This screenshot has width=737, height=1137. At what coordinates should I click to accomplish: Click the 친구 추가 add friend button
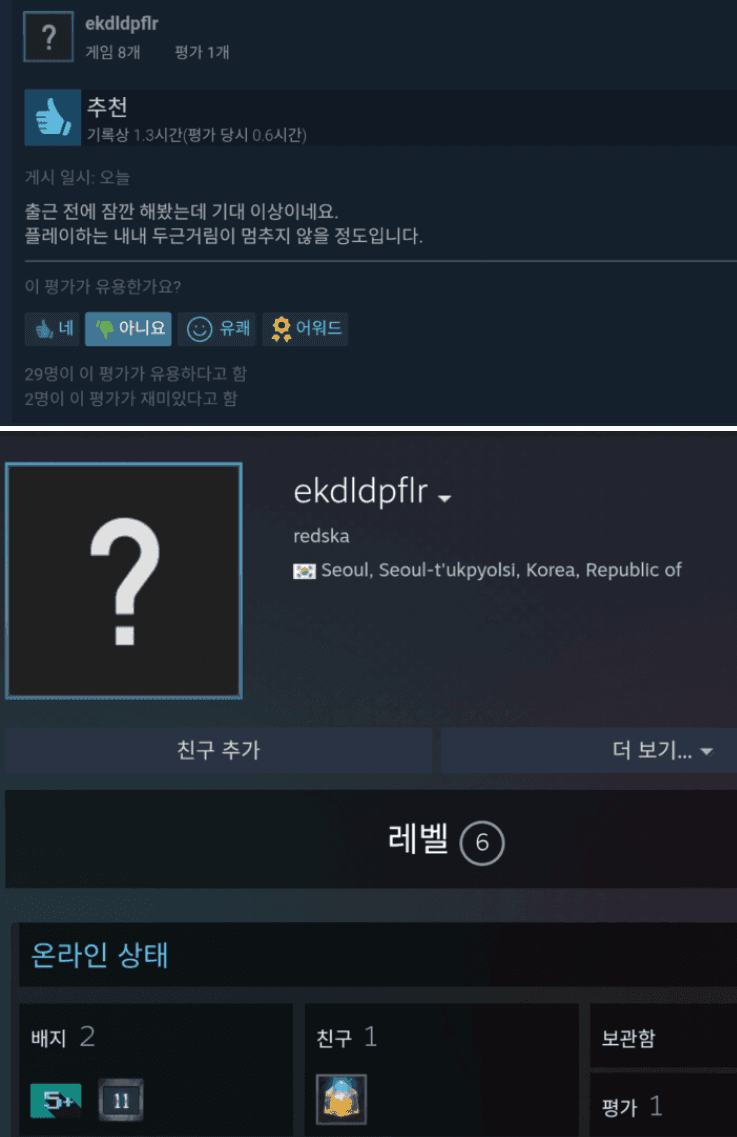click(x=218, y=750)
